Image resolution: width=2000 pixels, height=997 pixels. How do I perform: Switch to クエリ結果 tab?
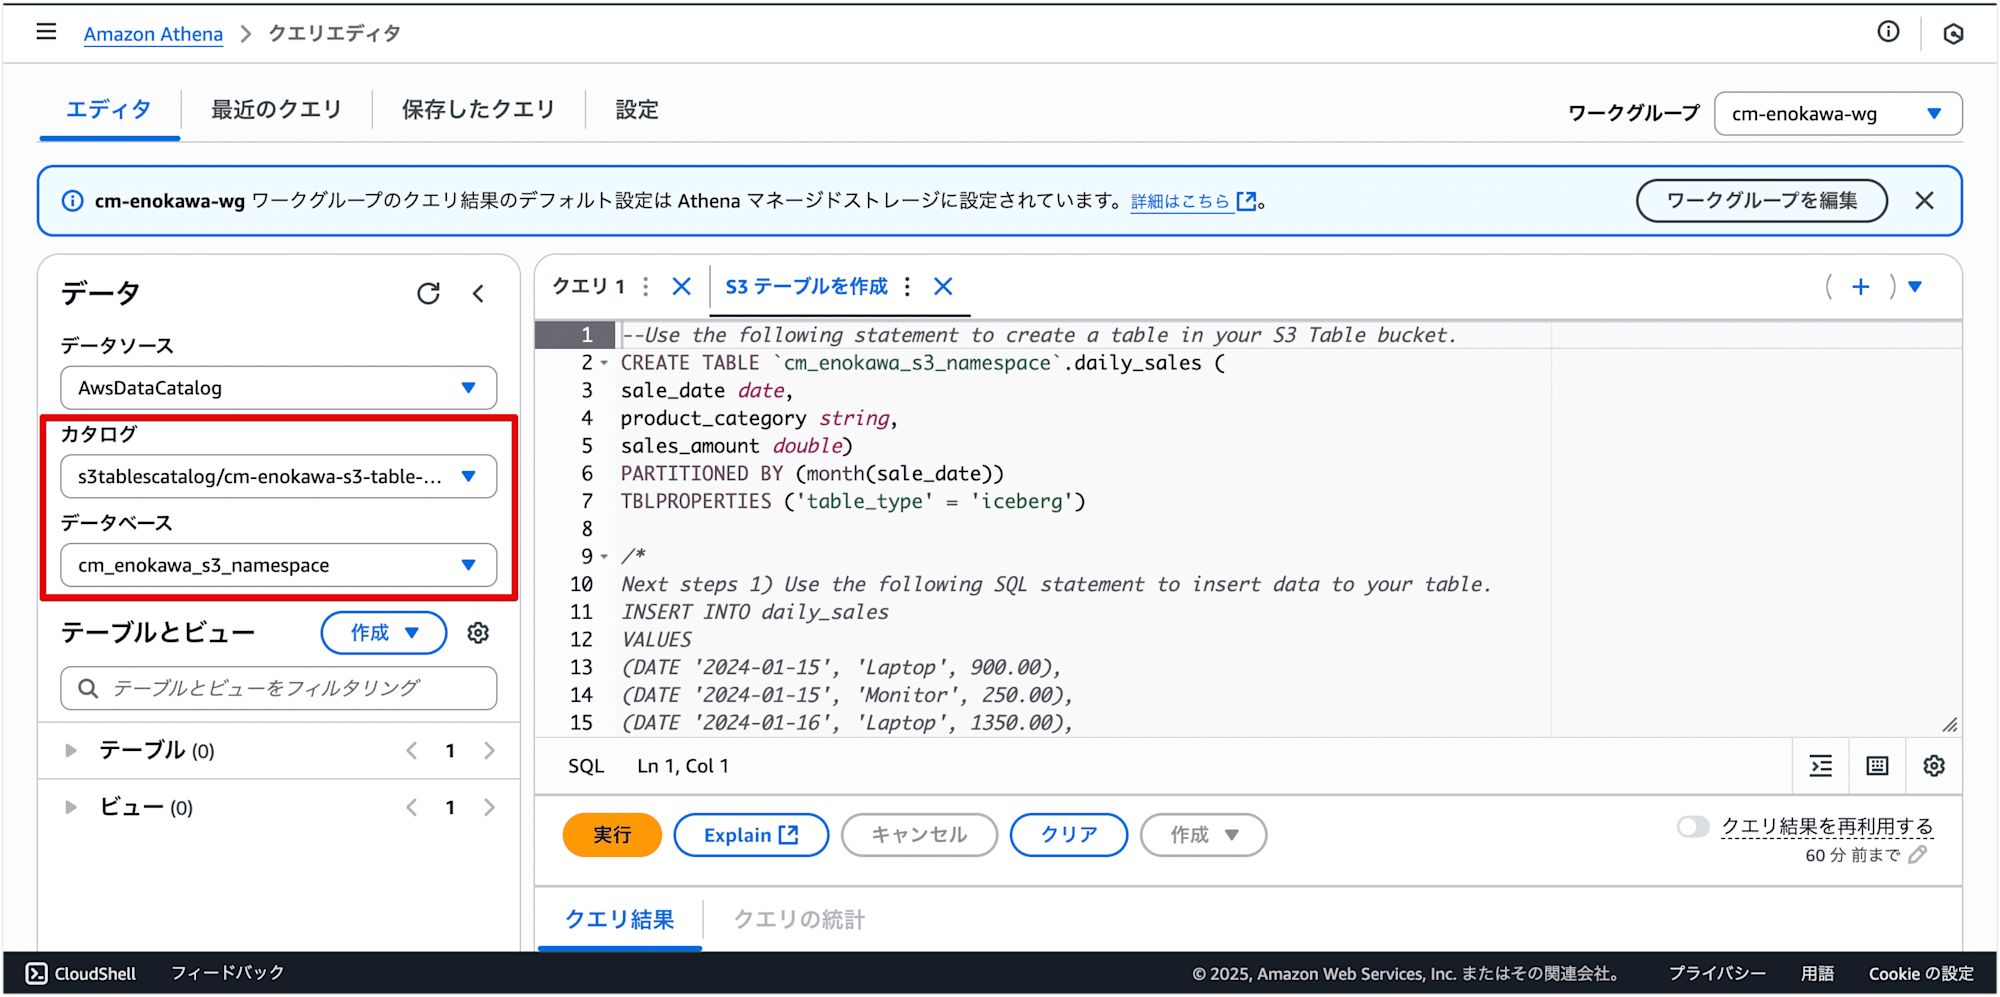620,920
